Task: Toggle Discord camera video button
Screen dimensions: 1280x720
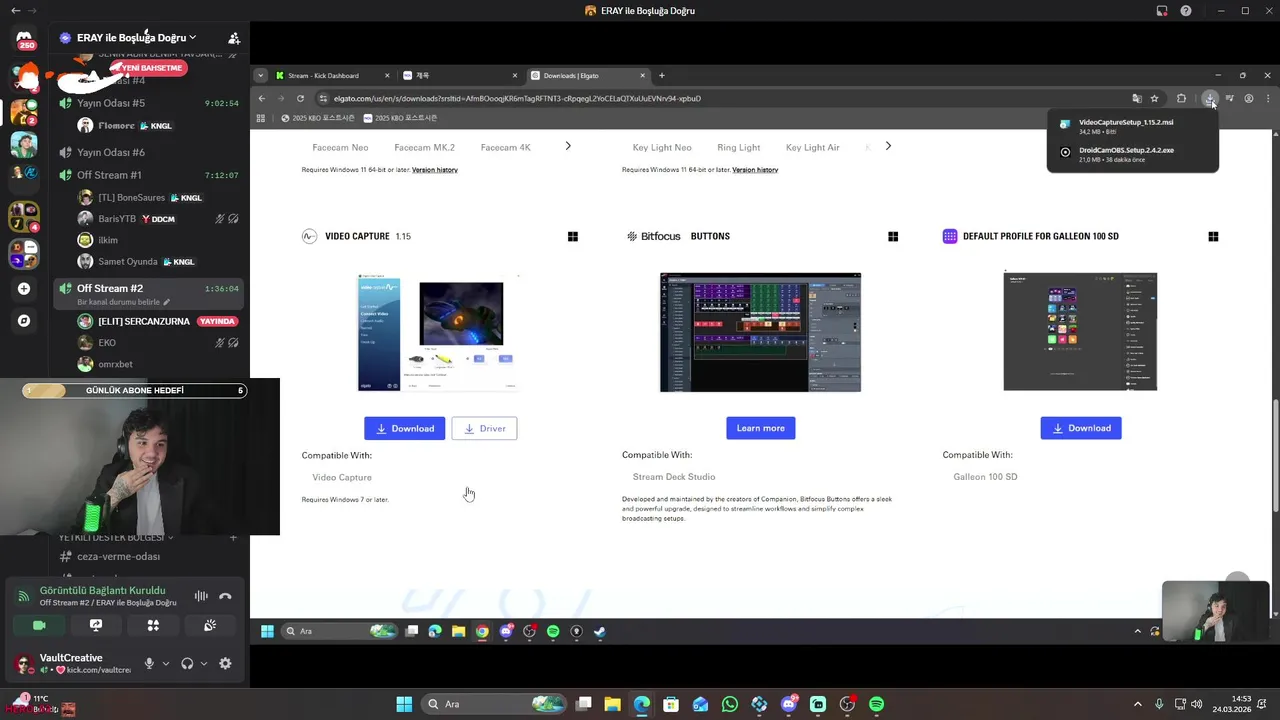Action: pos(39,625)
